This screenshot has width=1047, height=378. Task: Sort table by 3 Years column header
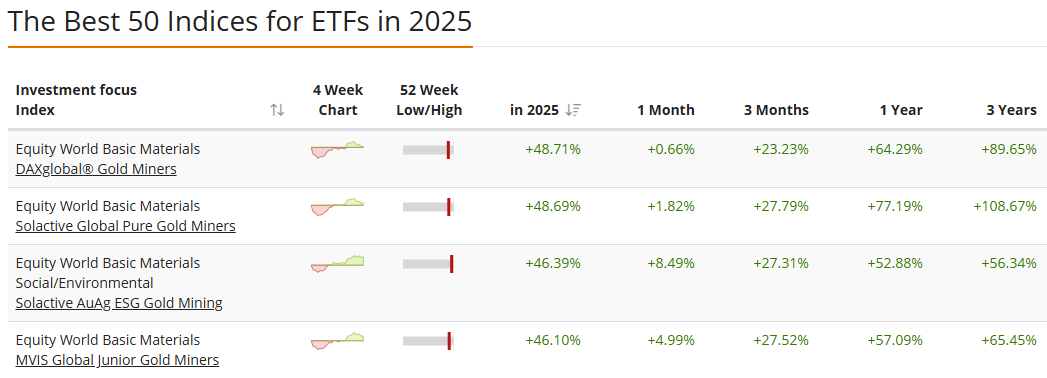click(x=1010, y=110)
